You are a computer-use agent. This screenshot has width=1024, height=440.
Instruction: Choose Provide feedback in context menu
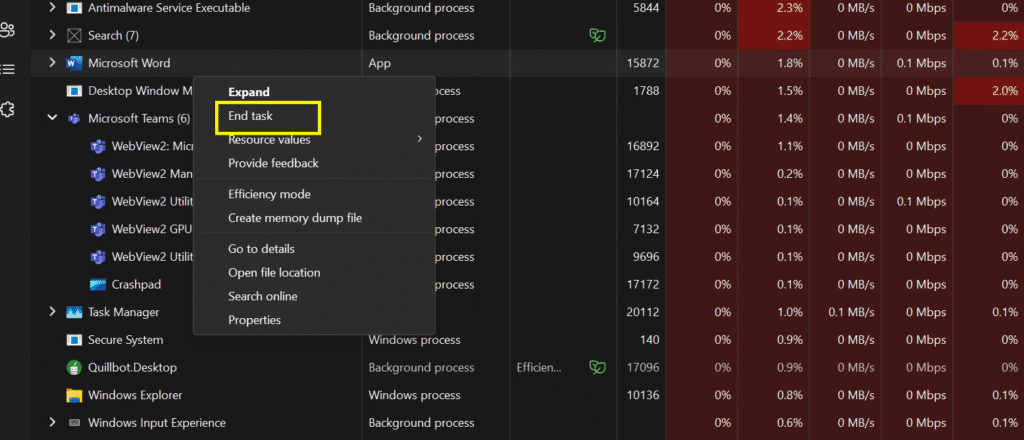click(x=273, y=163)
